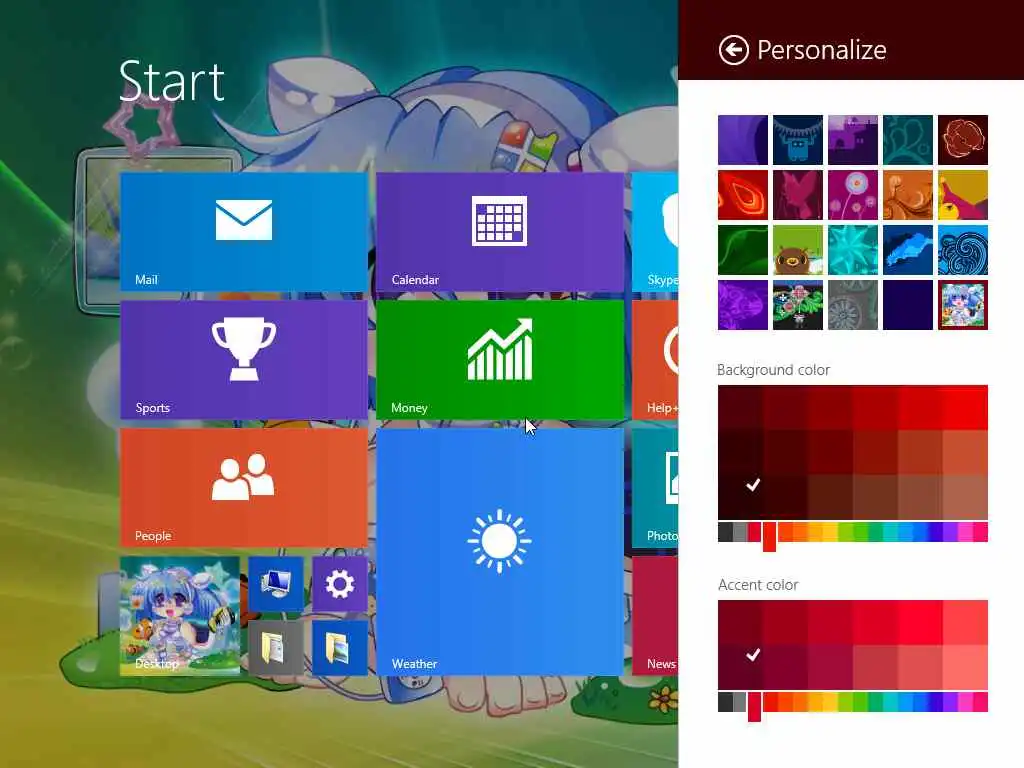Open the gray Documents folder tile
Screen dimensions: 1024x768
tap(276, 648)
